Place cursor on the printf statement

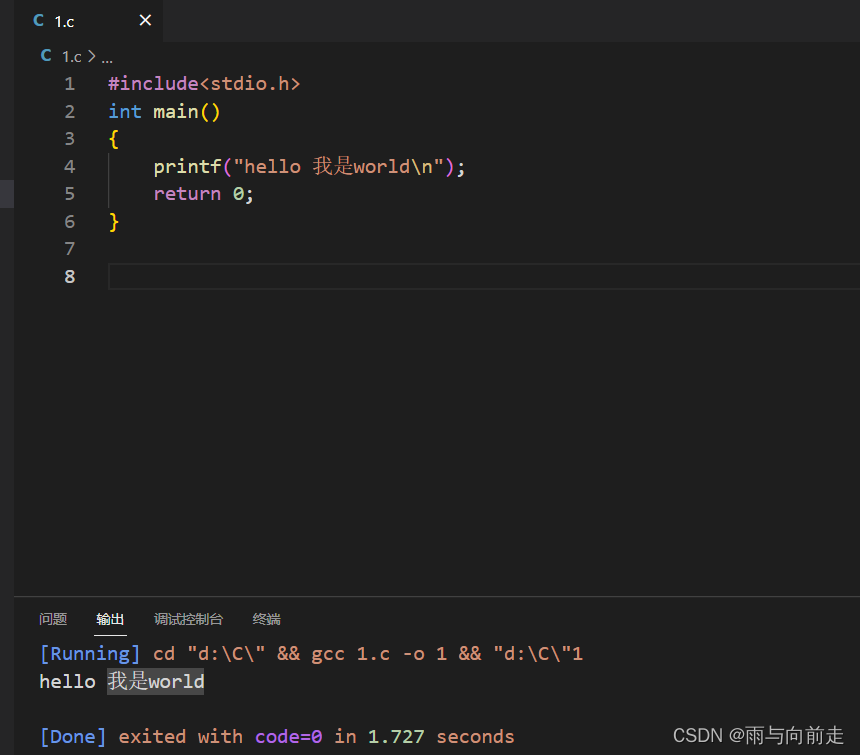tap(300, 166)
